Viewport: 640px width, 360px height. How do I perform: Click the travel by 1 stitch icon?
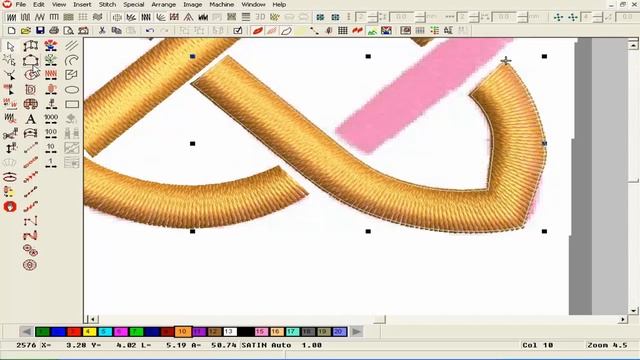[51, 163]
